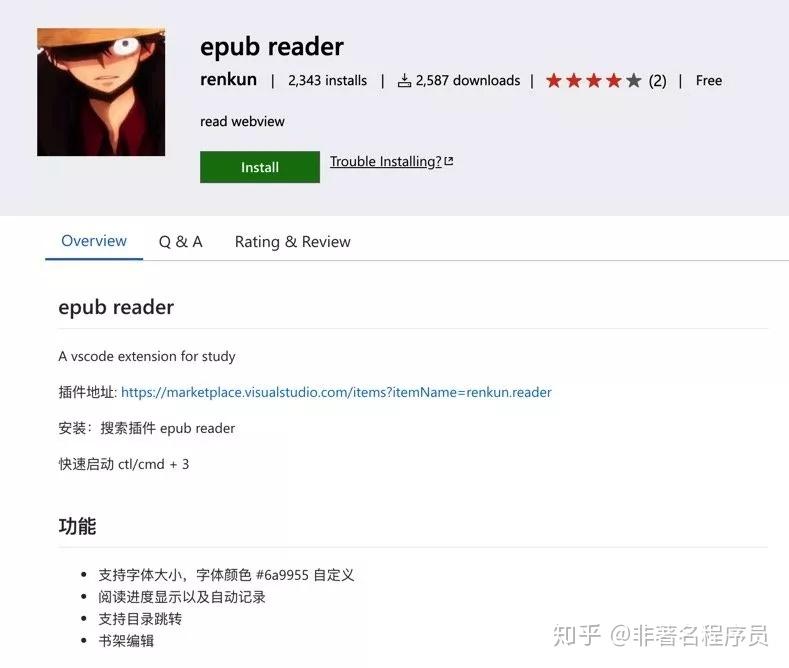The width and height of the screenshot is (789, 668).
Task: Click the green Install button
Action: point(260,167)
